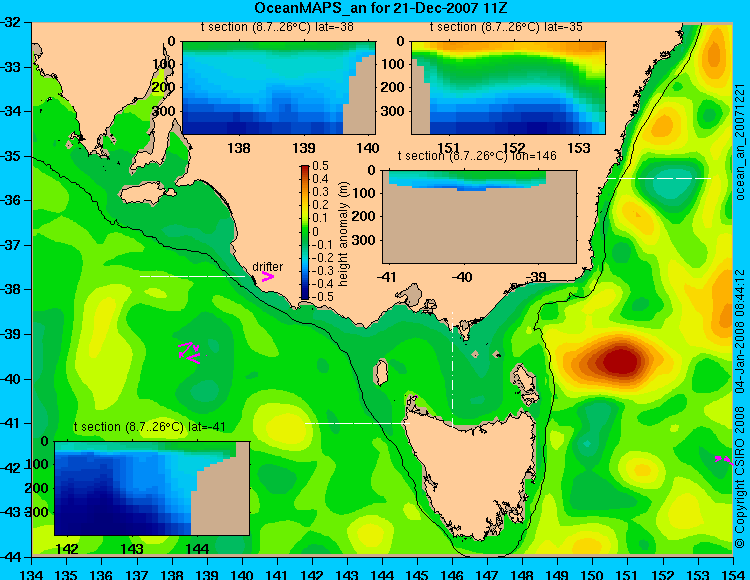Viewport: 750px width, 580px height.
Task: Click the 134 longitude label on bottom axis
Action: coord(32,574)
